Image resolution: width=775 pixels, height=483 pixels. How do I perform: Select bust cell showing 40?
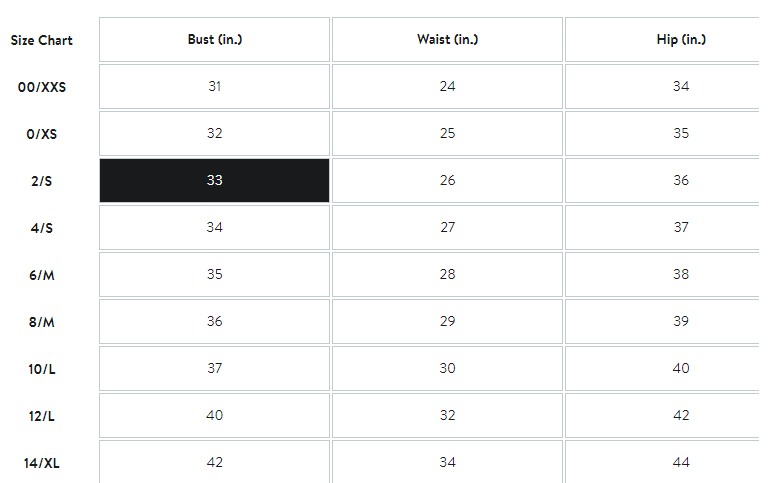(214, 416)
